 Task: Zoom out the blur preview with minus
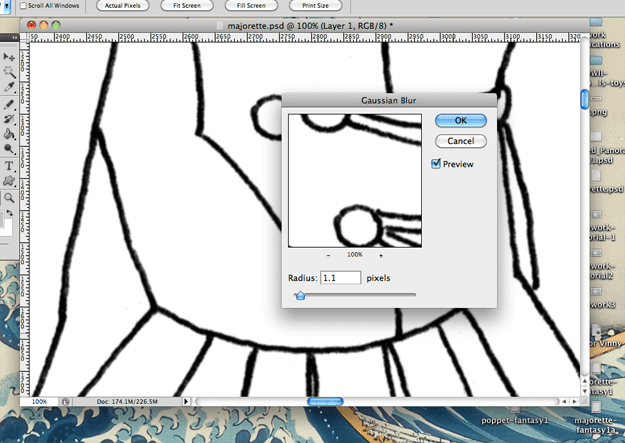click(x=328, y=255)
